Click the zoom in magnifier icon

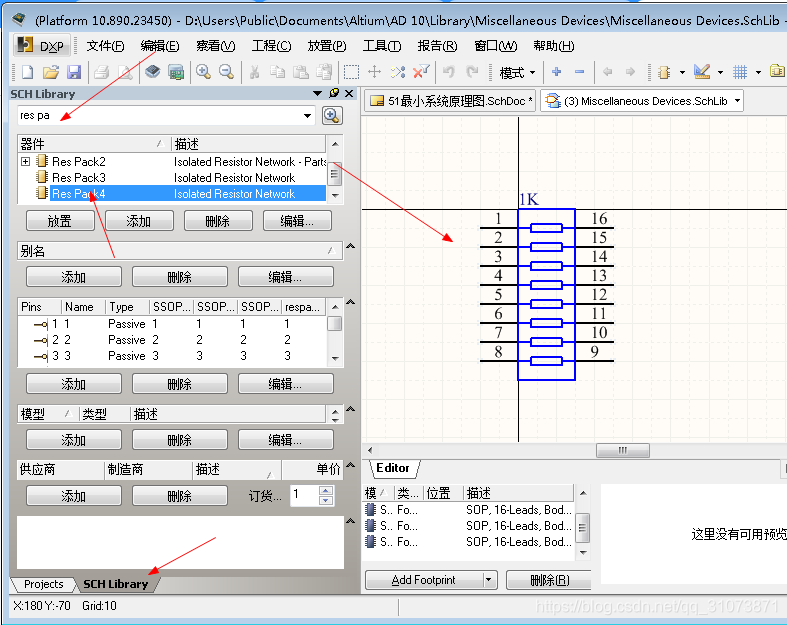coord(203,72)
